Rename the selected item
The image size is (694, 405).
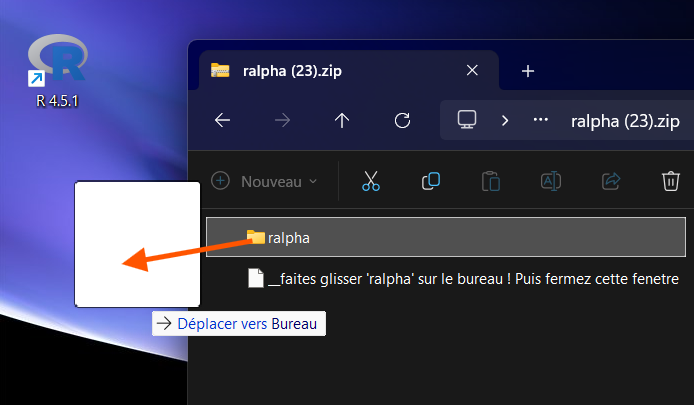click(x=551, y=181)
